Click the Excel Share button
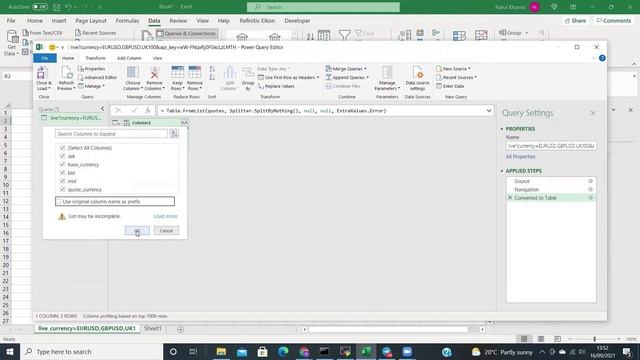Screen dimensions: 640x360 click(x=575, y=21)
